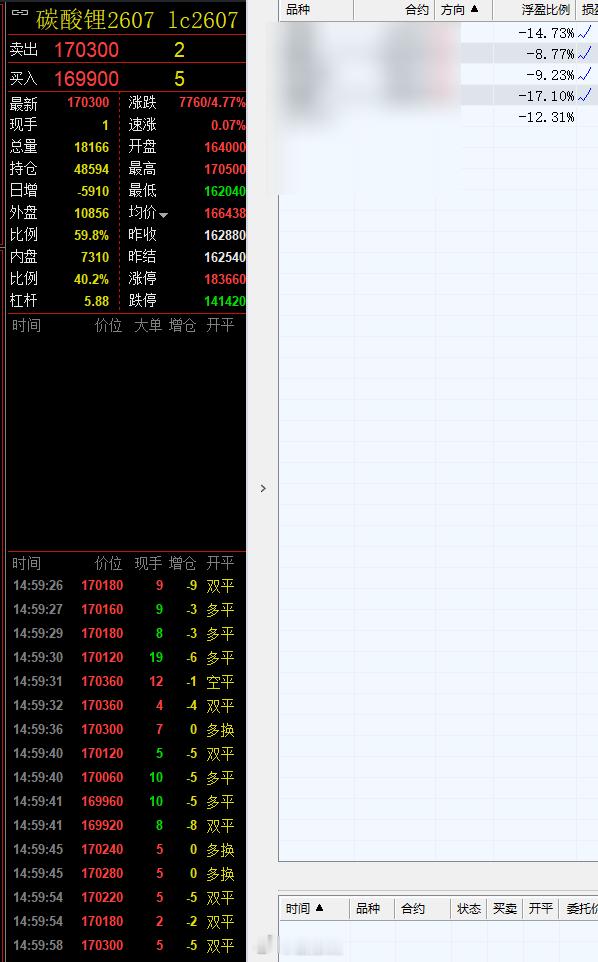Image resolution: width=598 pixels, height=962 pixels.
Task: Click 买卖 header in orders table
Action: (x=505, y=909)
